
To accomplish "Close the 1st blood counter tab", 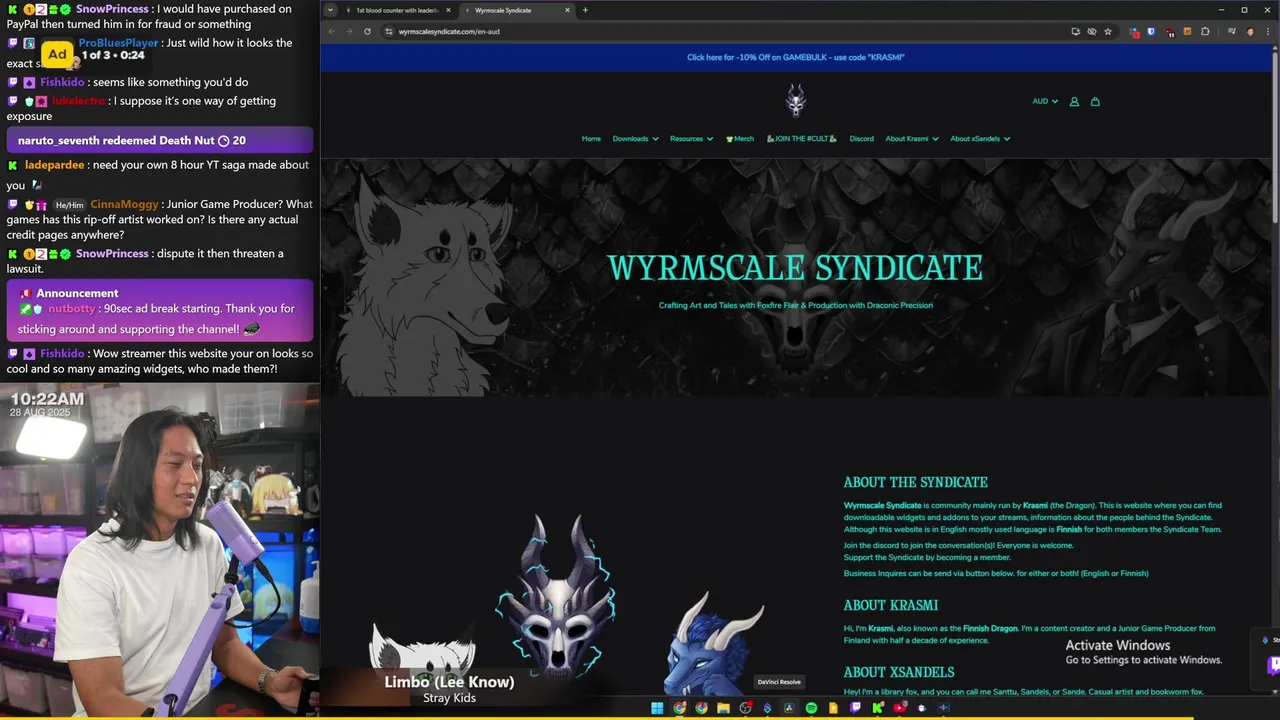I will point(448,10).
